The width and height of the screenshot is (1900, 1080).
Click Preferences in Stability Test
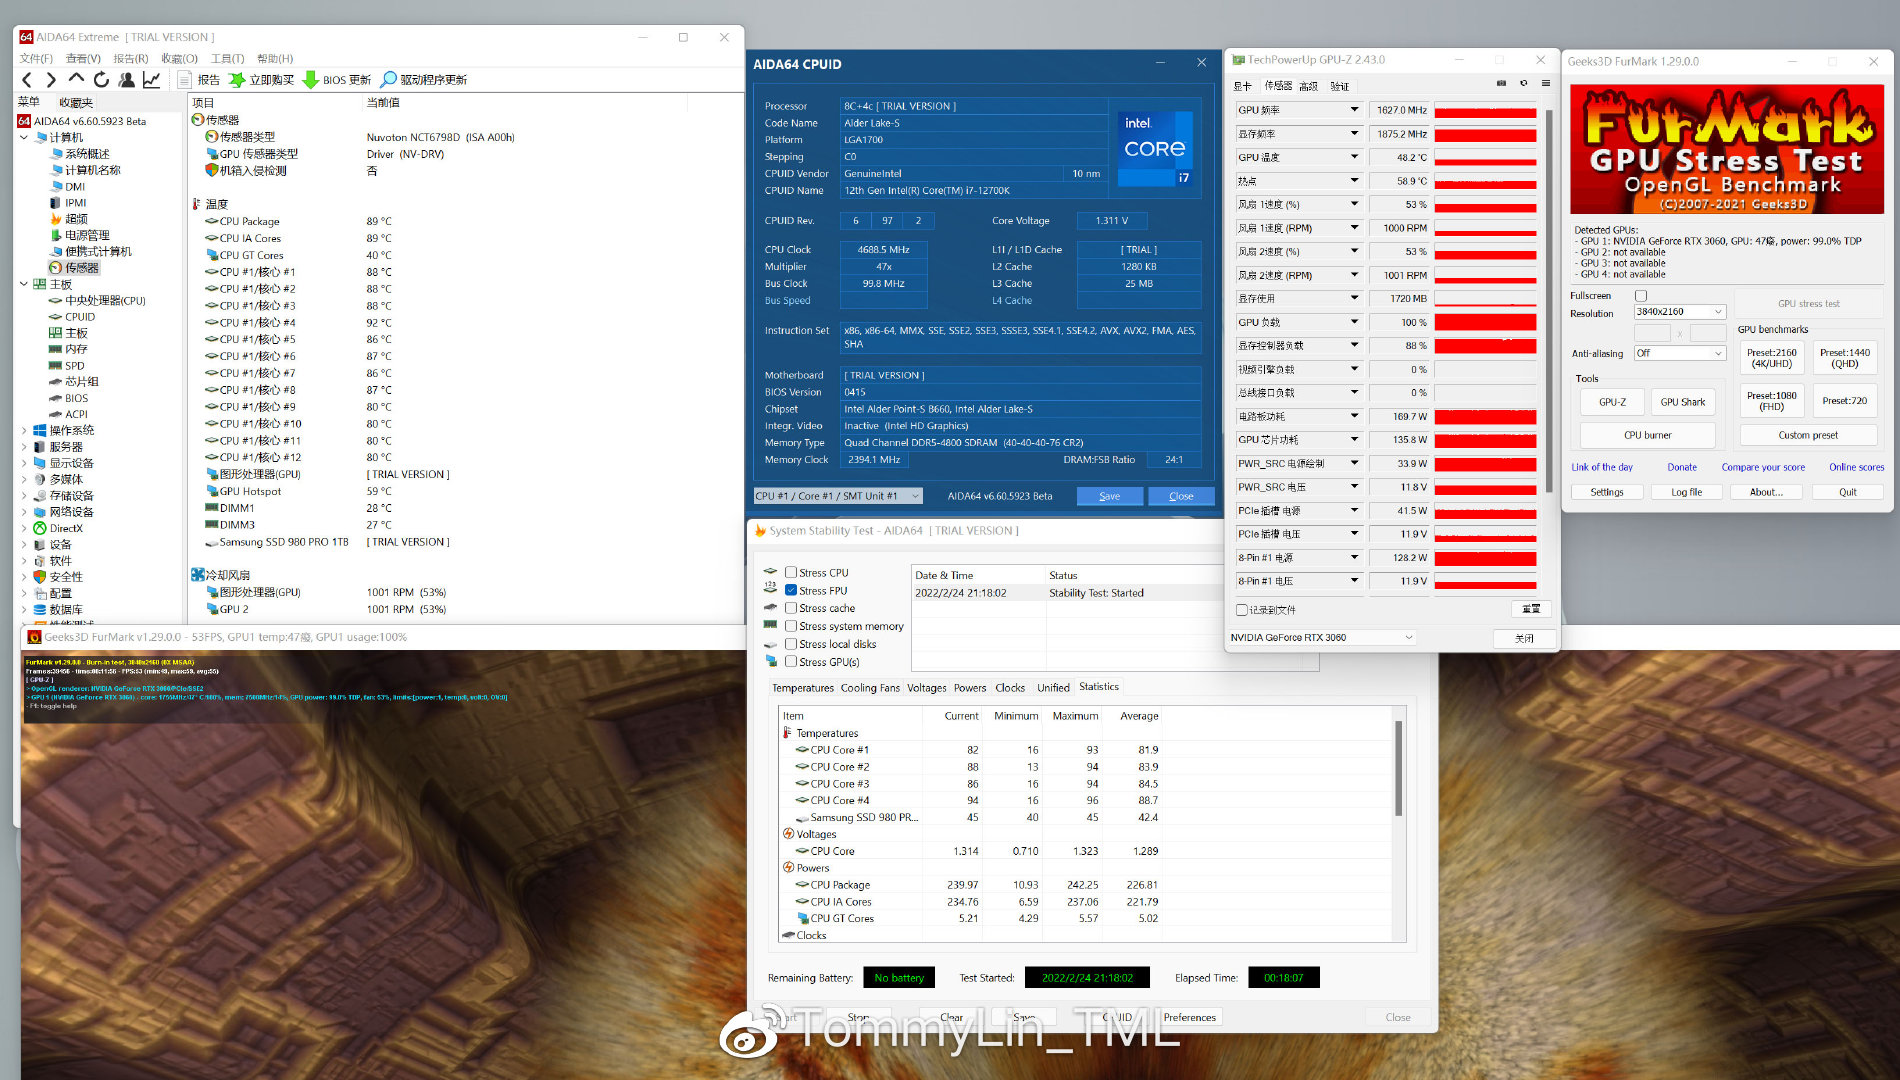(x=1189, y=1018)
